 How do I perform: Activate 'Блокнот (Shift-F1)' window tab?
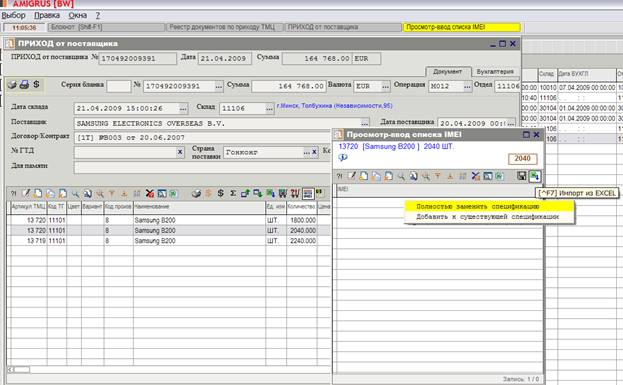coord(106,27)
